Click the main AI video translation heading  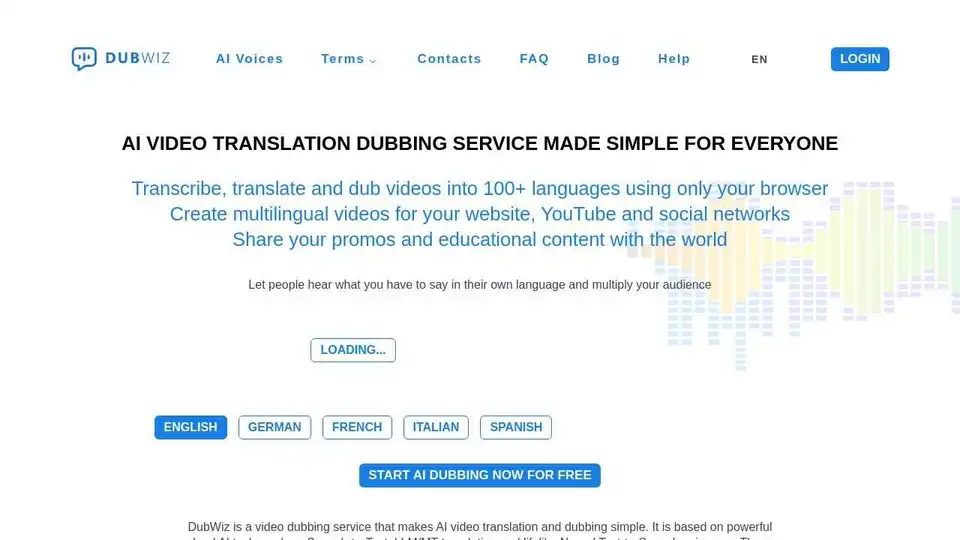480,143
